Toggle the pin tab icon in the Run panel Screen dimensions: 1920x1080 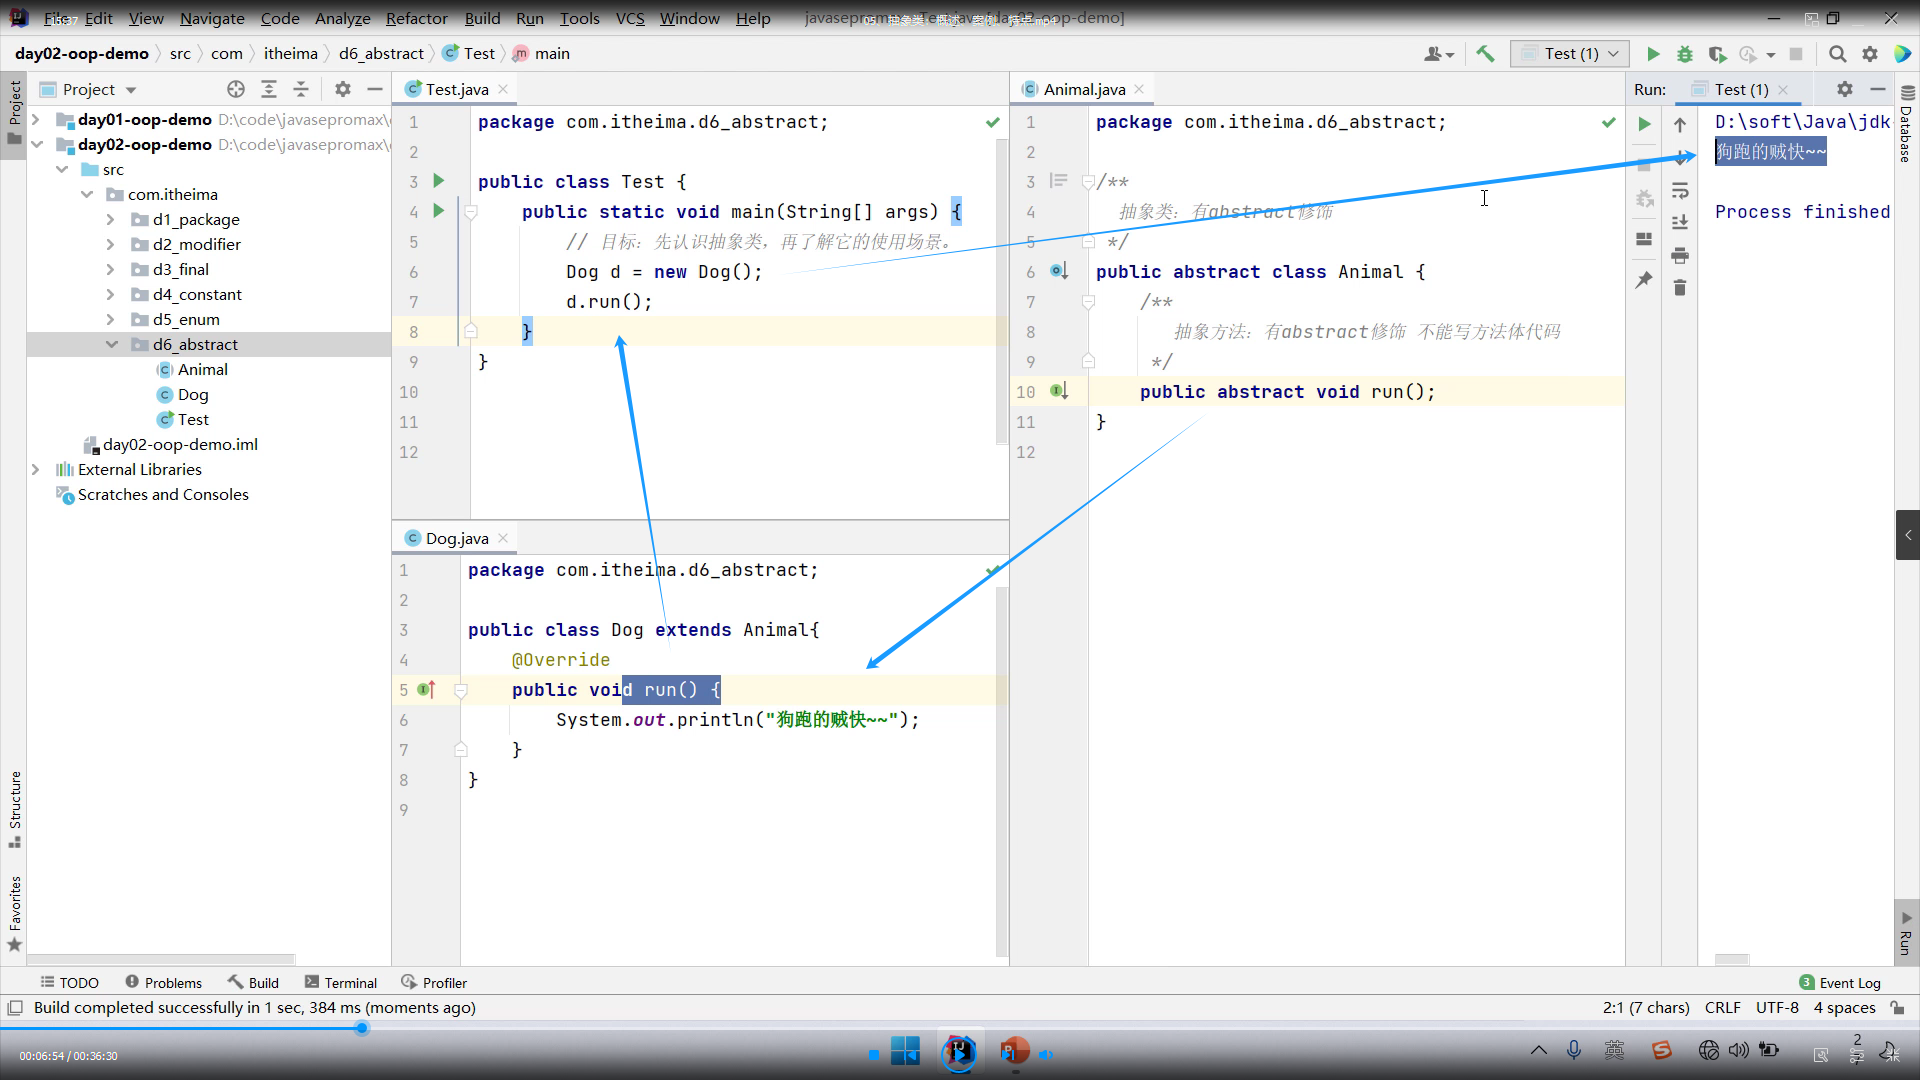1644,280
